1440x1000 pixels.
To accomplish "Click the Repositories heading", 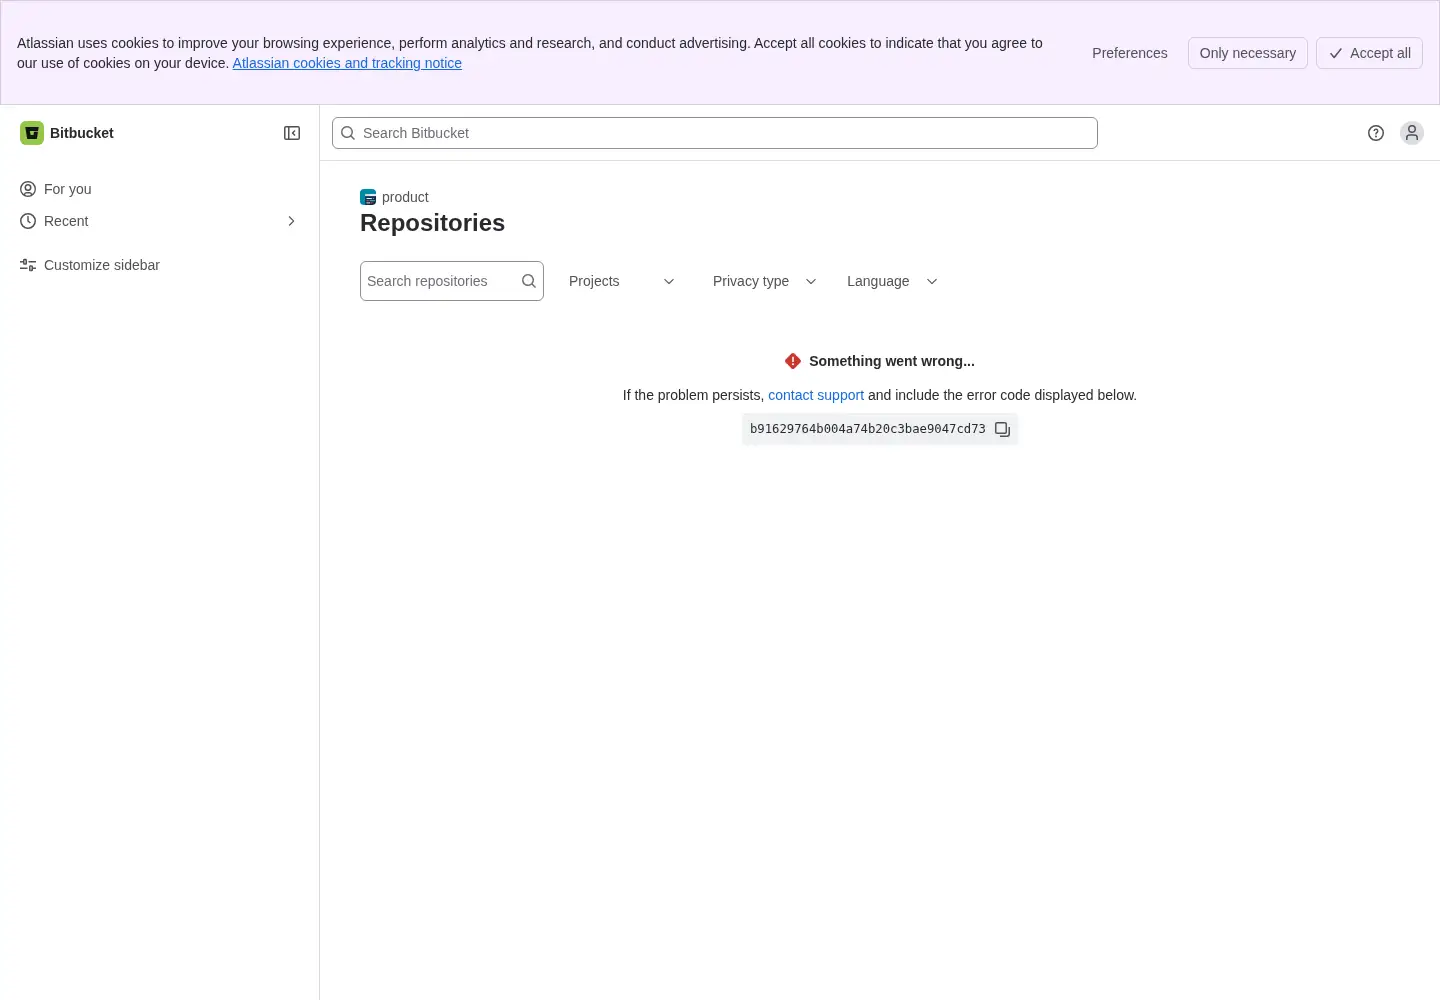I will pos(432,223).
